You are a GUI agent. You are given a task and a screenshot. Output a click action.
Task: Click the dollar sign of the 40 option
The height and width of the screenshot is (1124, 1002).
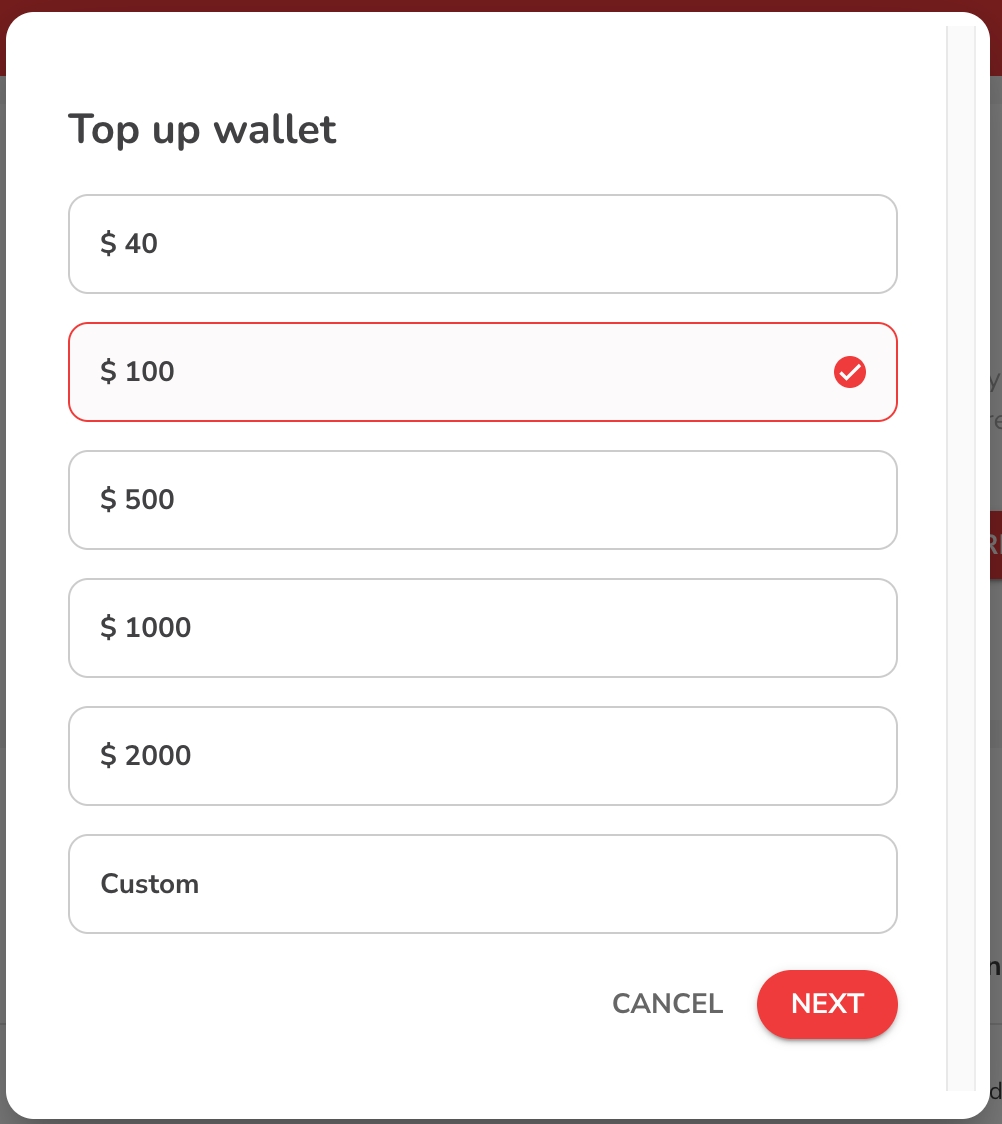click(108, 244)
